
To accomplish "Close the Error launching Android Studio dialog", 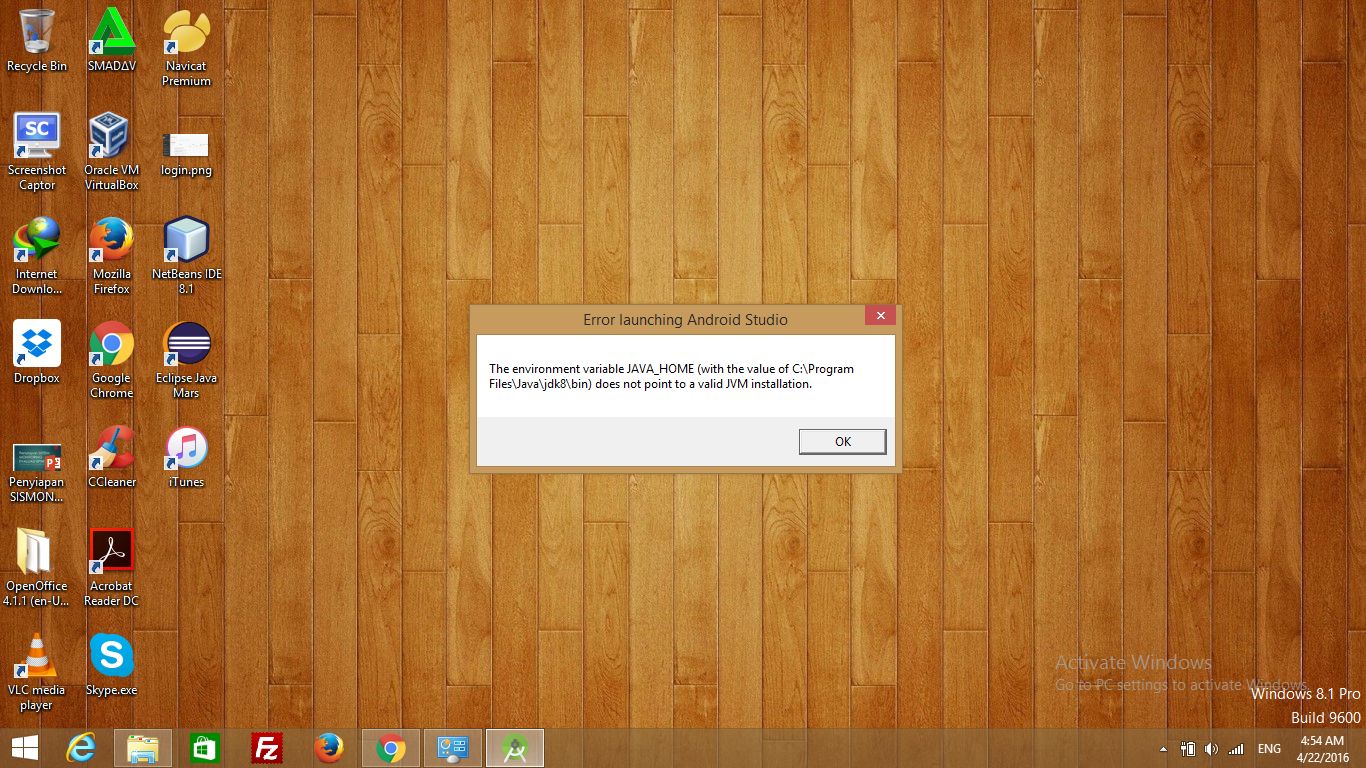I will [x=880, y=316].
